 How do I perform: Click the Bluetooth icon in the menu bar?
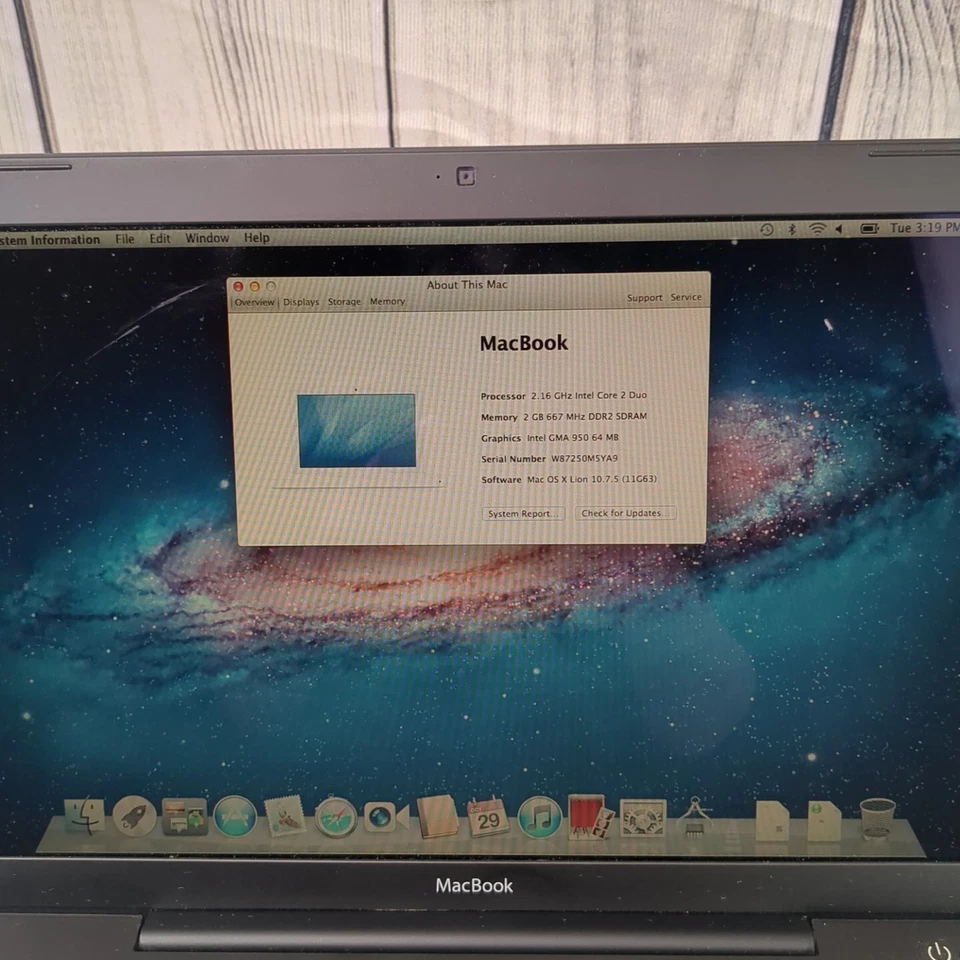point(792,229)
